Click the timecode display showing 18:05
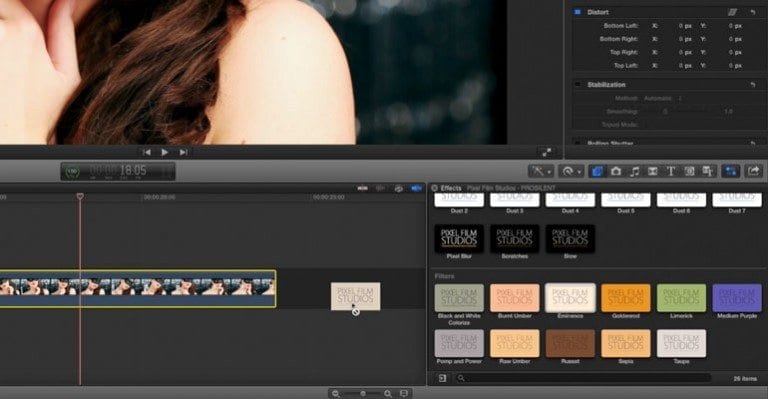The width and height of the screenshot is (768, 399). [x=133, y=171]
